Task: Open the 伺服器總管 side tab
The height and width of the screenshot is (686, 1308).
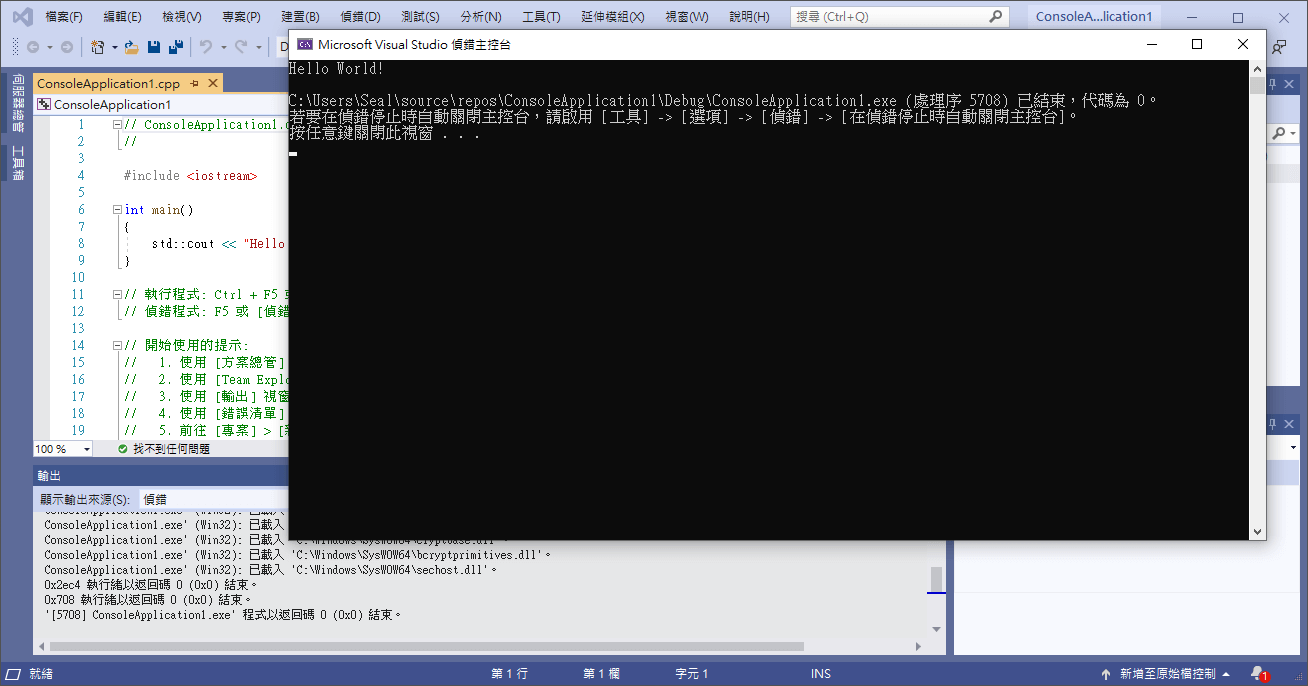Action: 18,104
